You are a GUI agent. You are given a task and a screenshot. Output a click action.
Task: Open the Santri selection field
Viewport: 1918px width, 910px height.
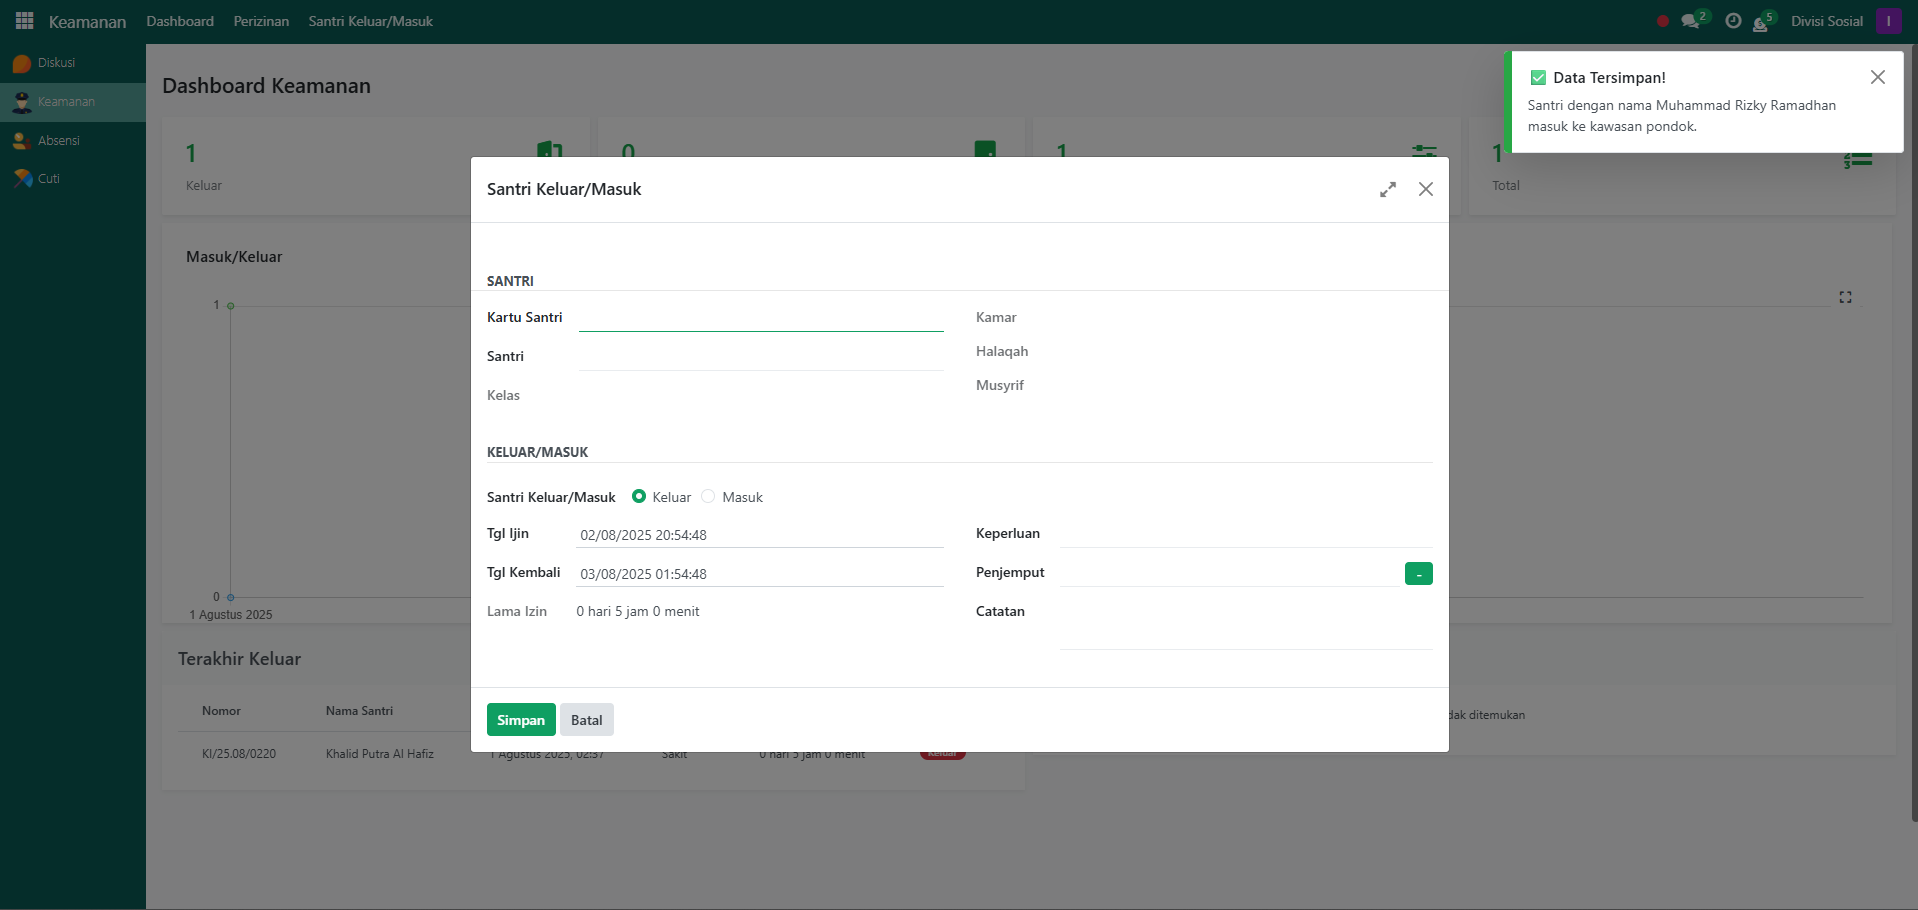click(x=760, y=357)
